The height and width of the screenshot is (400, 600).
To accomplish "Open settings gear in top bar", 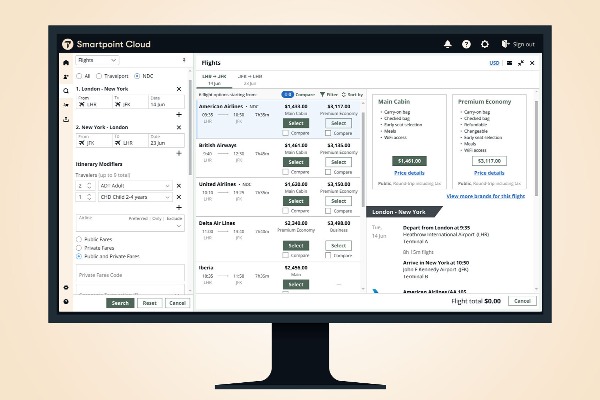I will [485, 44].
